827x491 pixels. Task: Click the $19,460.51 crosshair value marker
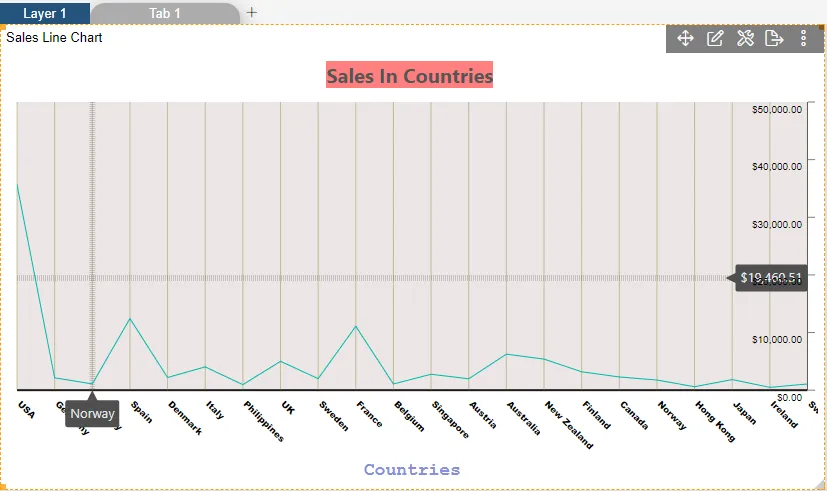pyautogui.click(x=771, y=278)
